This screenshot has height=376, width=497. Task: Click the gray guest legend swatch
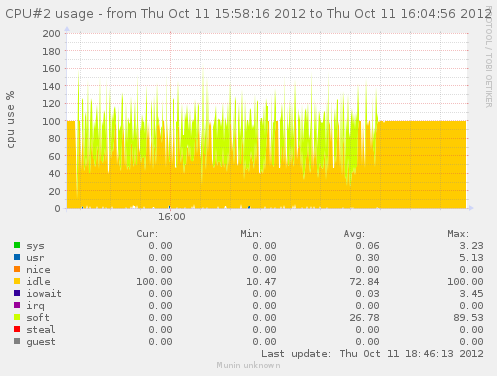17,341
